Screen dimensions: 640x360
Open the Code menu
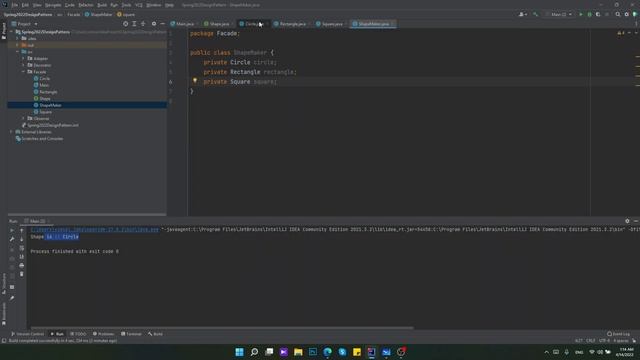click(x=70, y=5)
